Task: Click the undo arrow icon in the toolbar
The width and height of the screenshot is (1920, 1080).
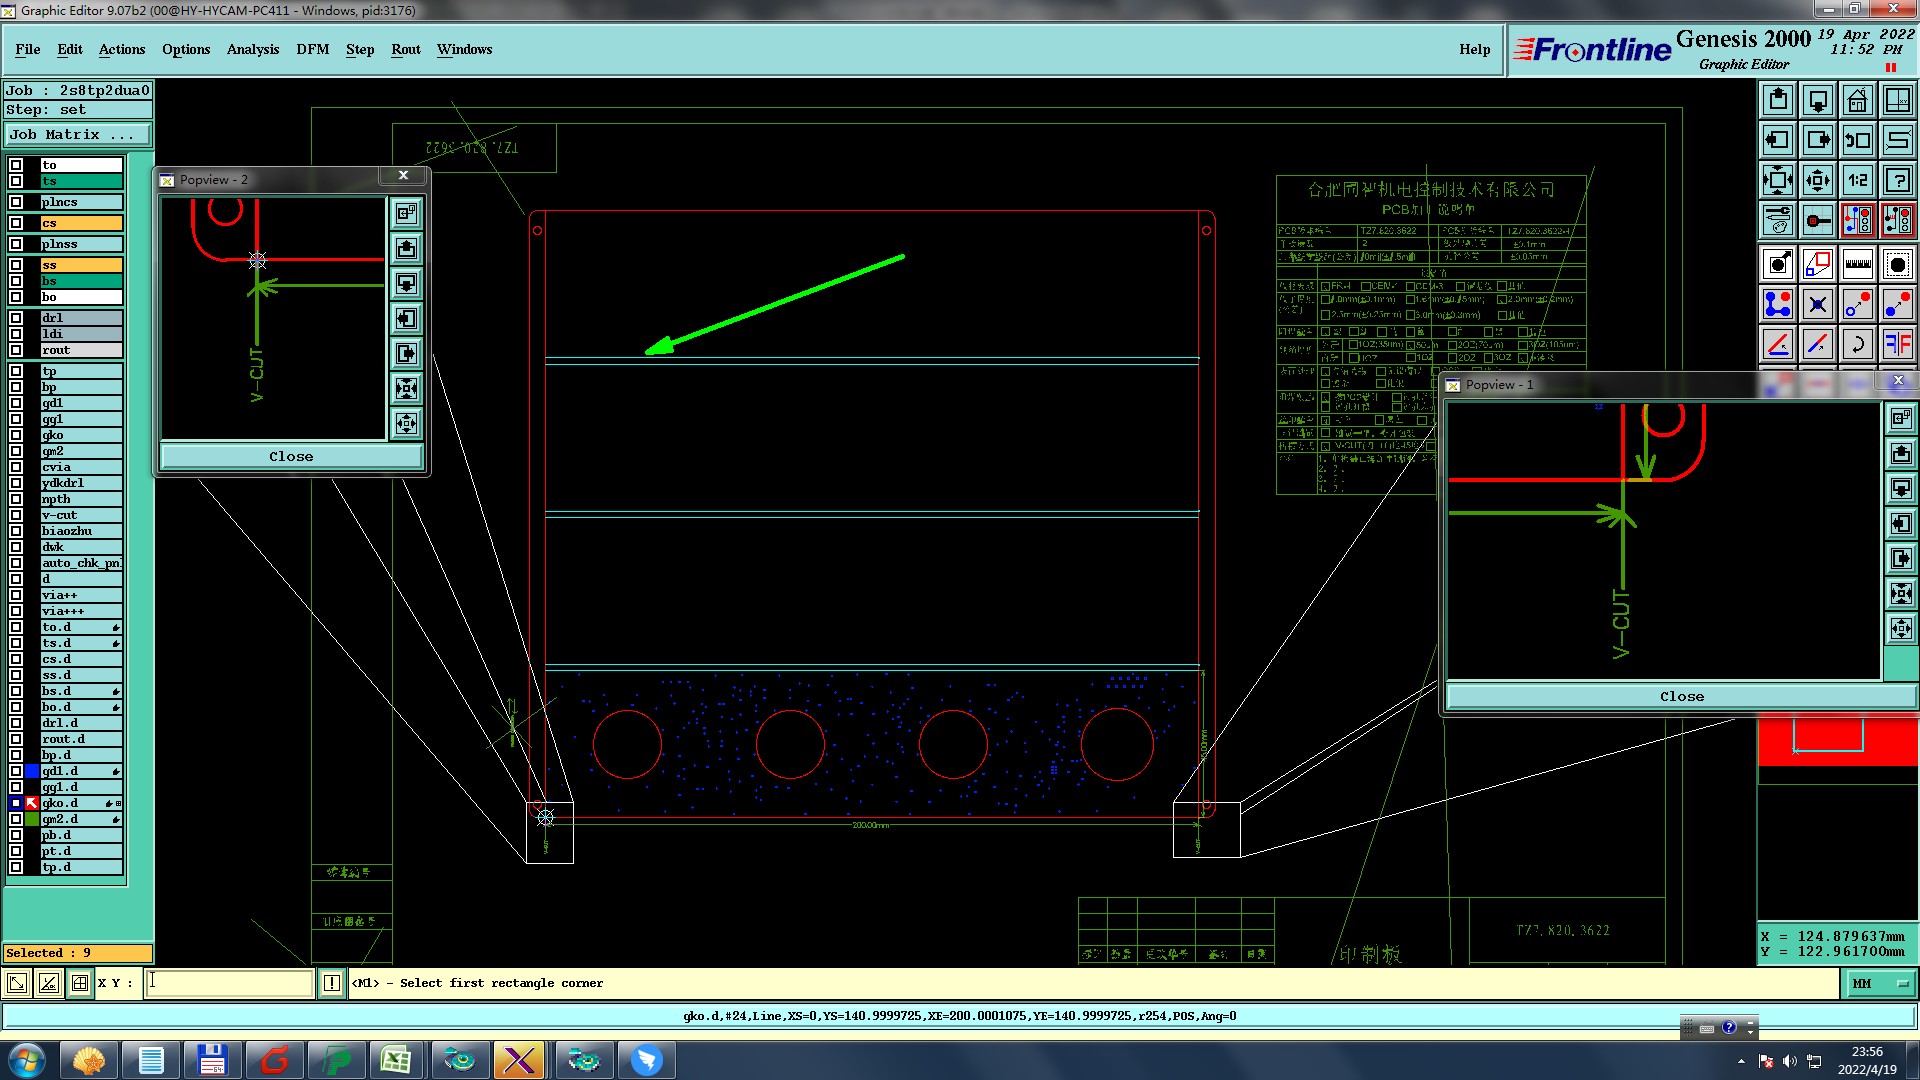Action: click(1857, 345)
